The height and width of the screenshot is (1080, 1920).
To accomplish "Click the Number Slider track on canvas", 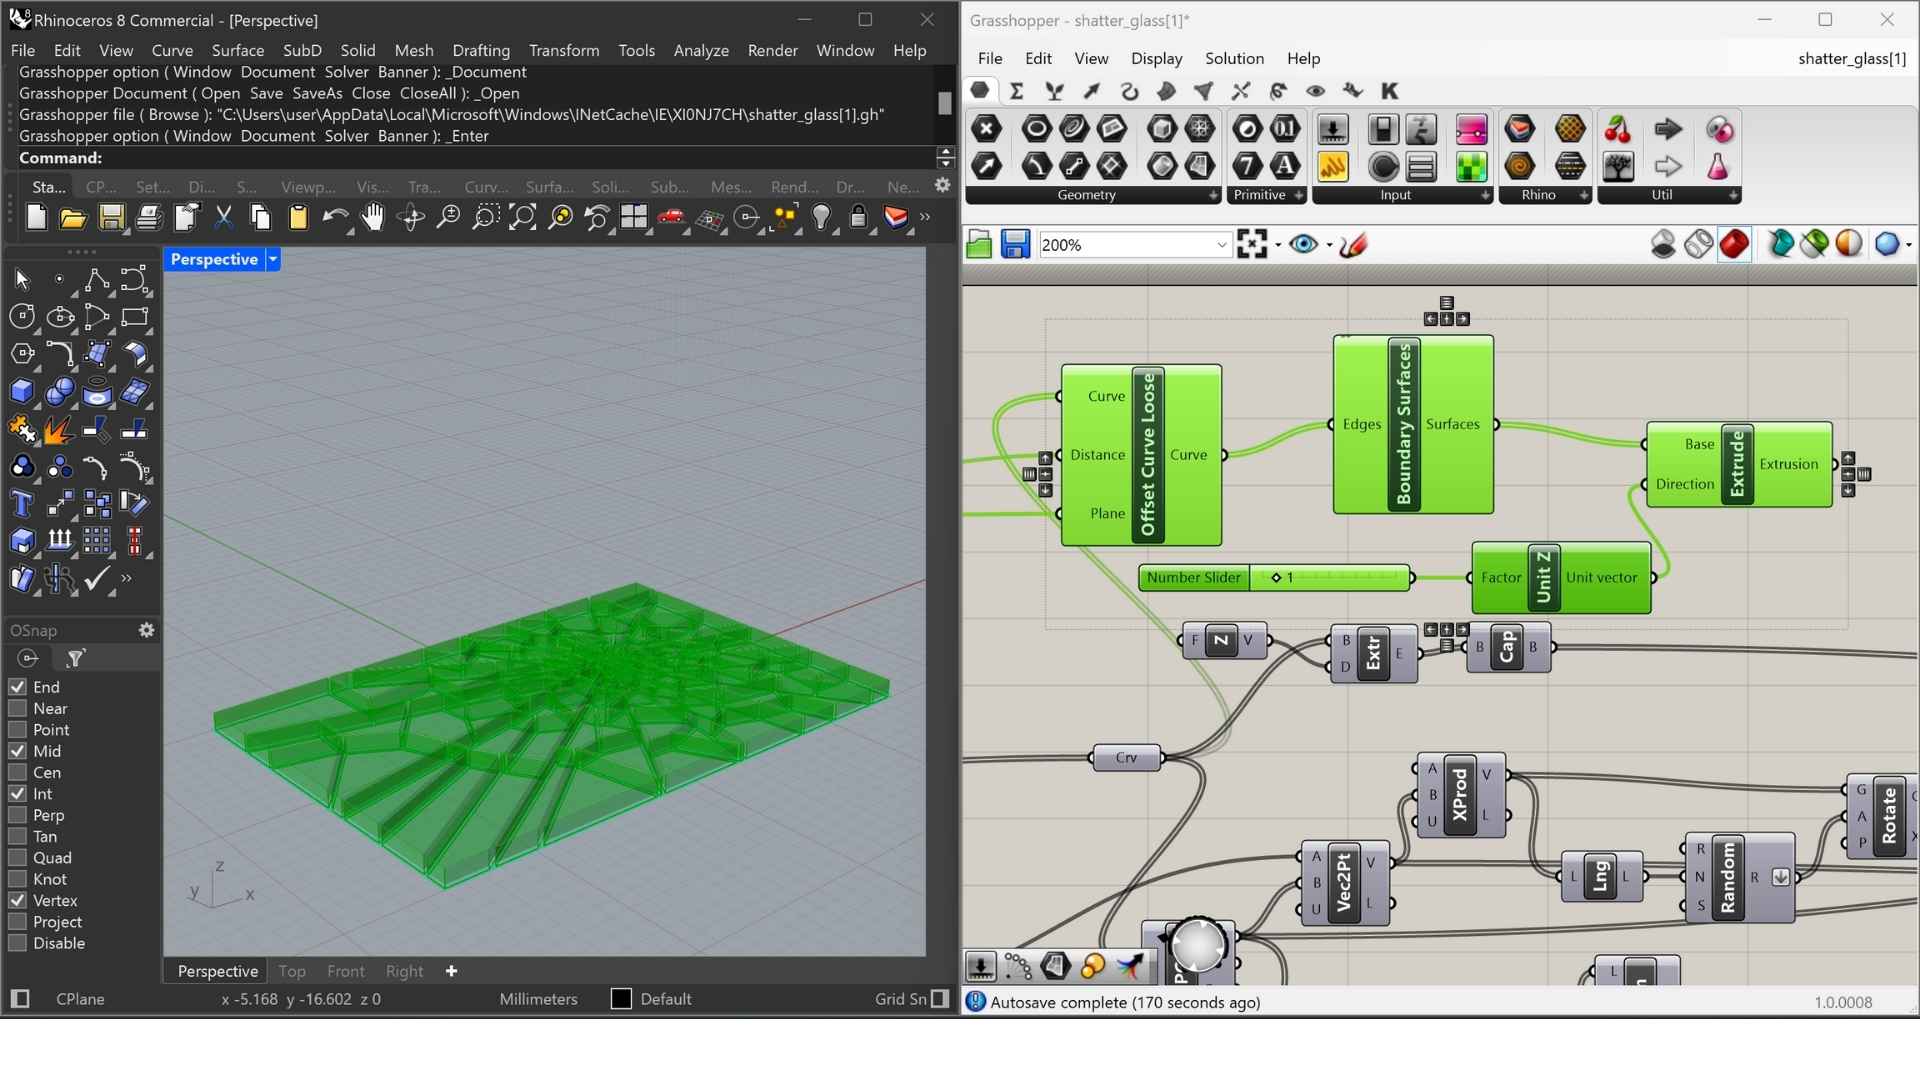I will 1330,578.
